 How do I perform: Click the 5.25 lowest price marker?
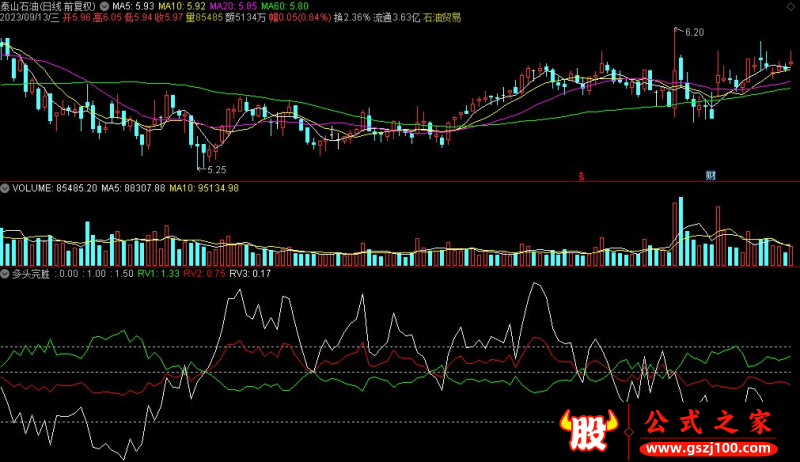(216, 170)
